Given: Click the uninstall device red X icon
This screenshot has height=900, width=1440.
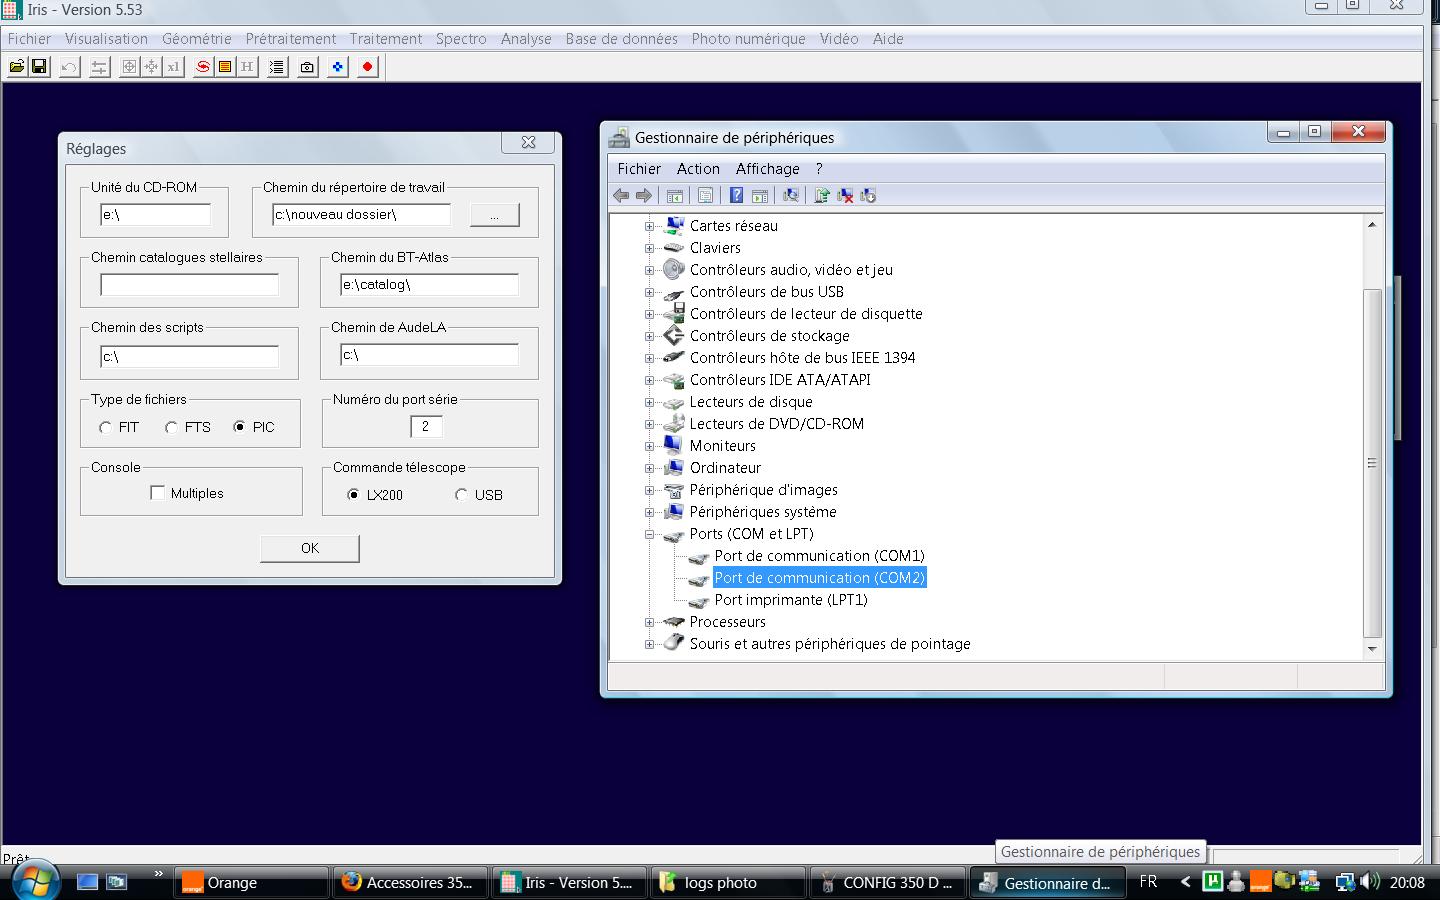Looking at the screenshot, I should coord(845,196).
